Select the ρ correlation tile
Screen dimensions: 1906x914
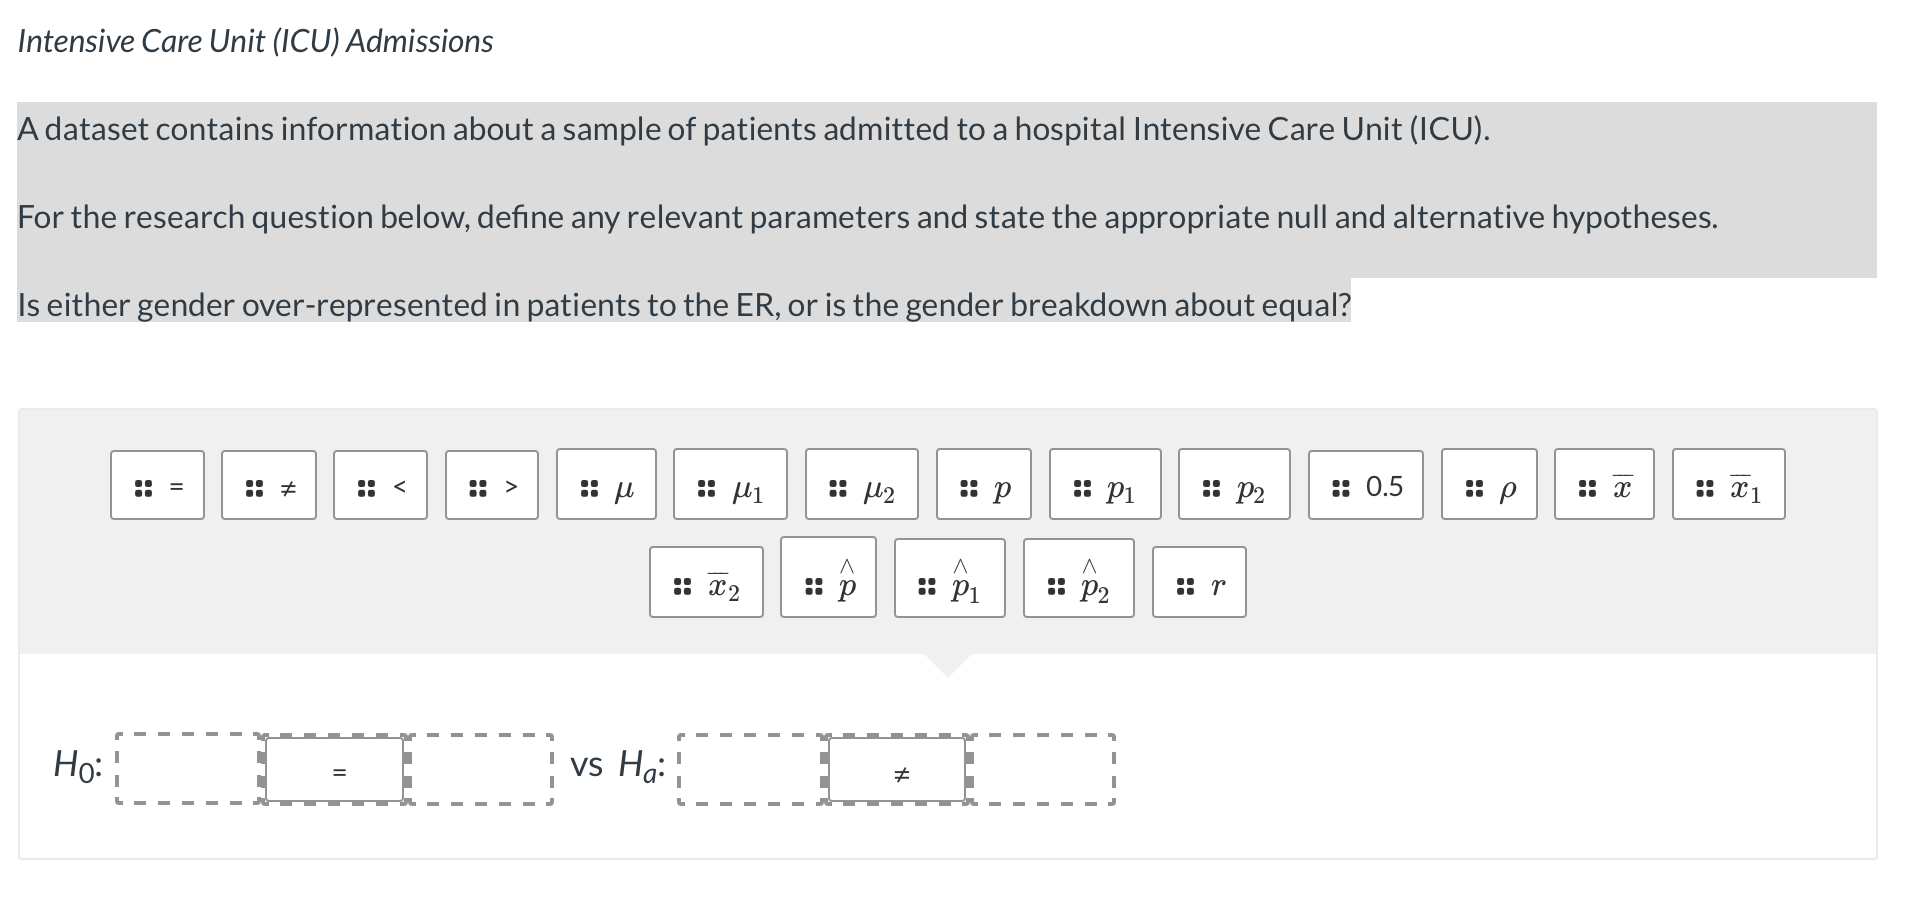point(1489,486)
